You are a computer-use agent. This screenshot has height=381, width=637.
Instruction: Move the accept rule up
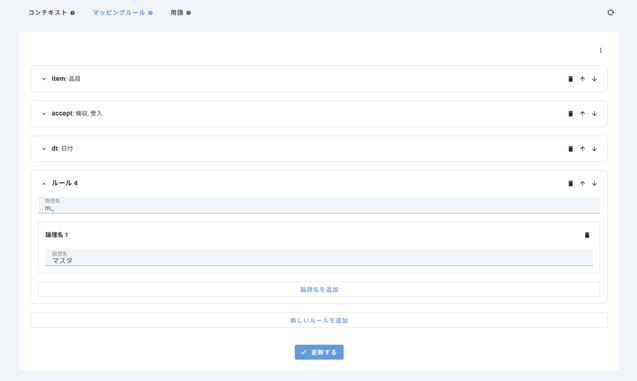[x=582, y=114]
